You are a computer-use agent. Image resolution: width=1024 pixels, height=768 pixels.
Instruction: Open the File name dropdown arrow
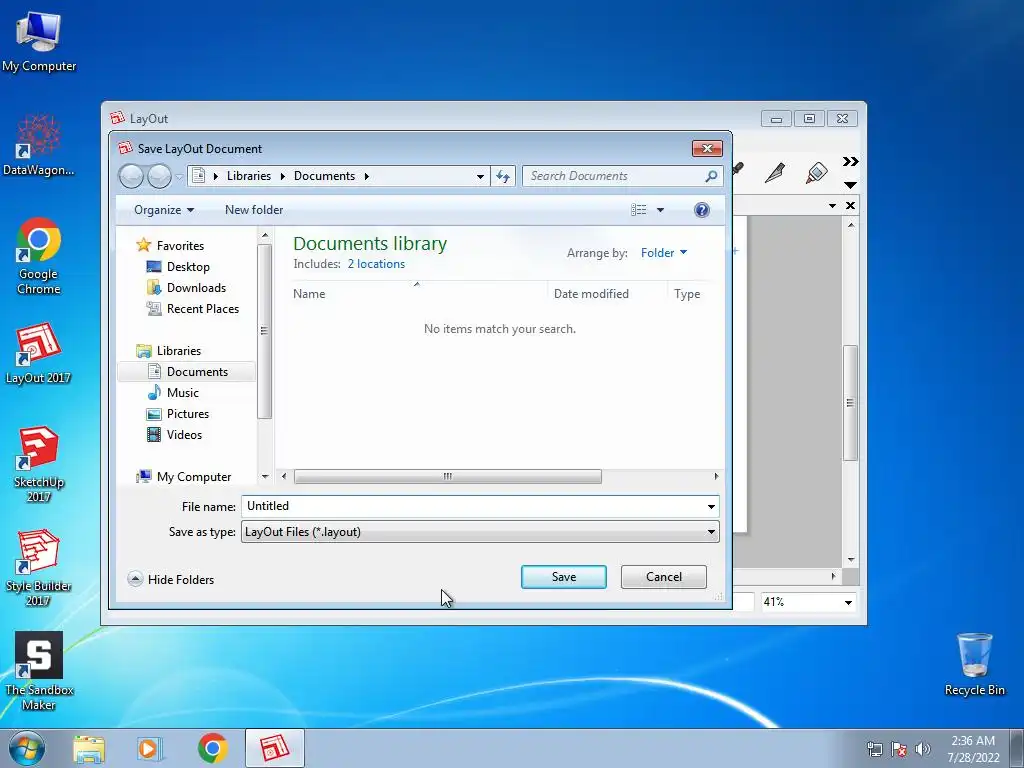[711, 506]
